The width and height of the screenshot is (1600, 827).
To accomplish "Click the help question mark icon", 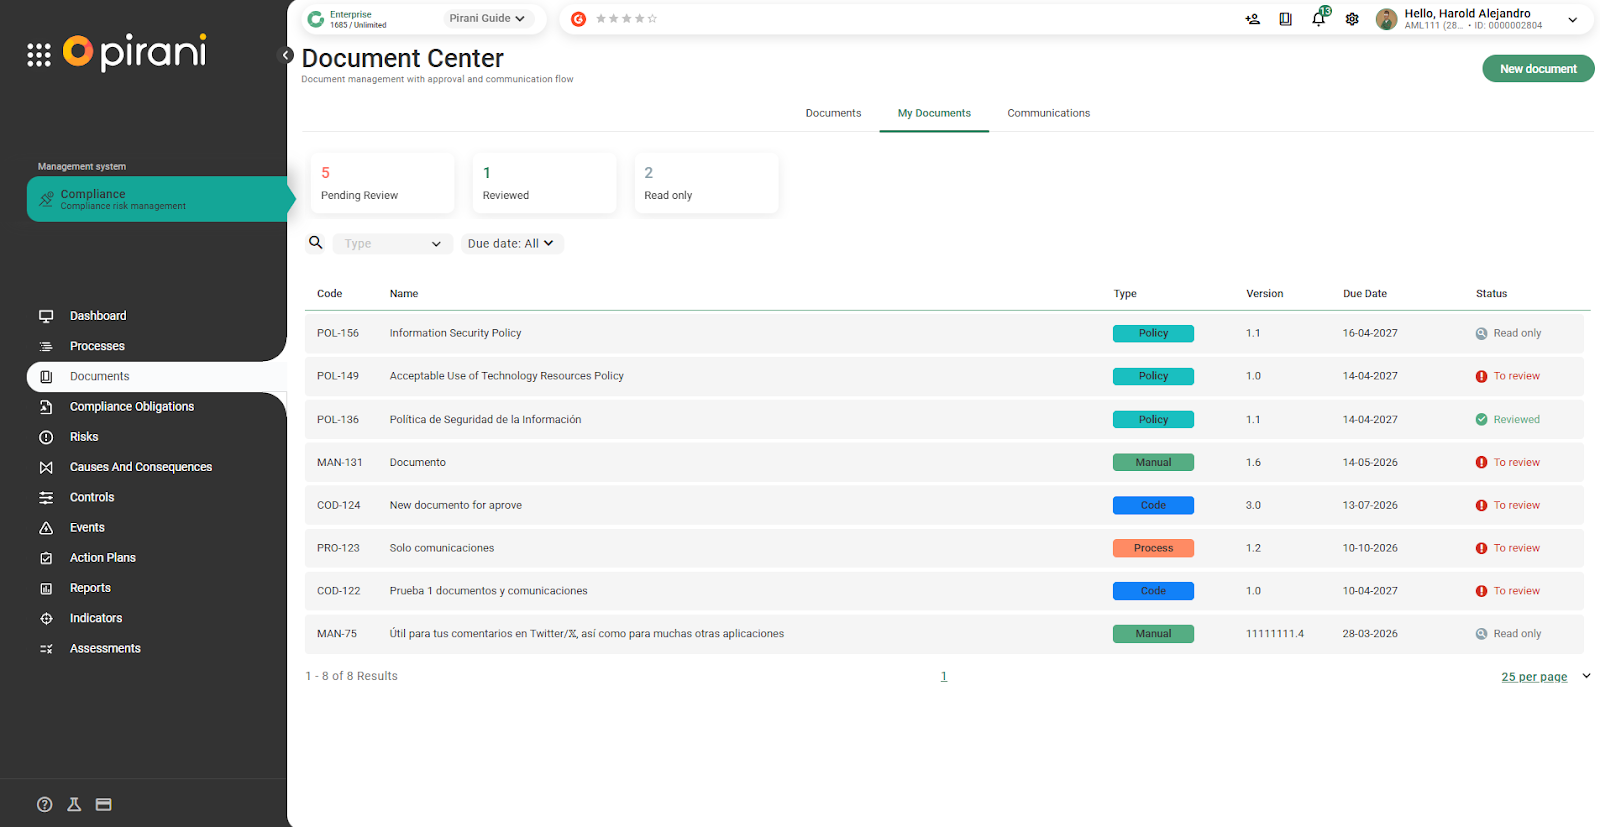I will point(45,804).
